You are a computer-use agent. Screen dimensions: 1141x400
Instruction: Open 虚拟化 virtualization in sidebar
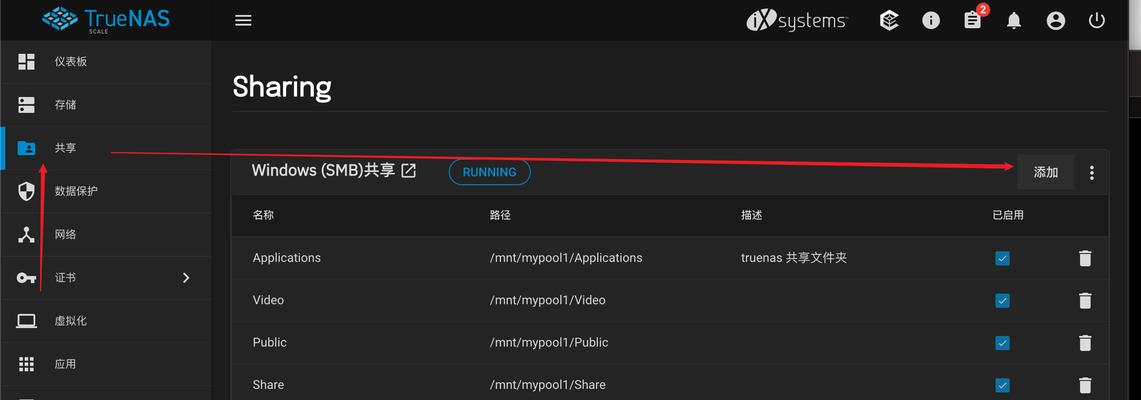pyautogui.click(x=106, y=321)
